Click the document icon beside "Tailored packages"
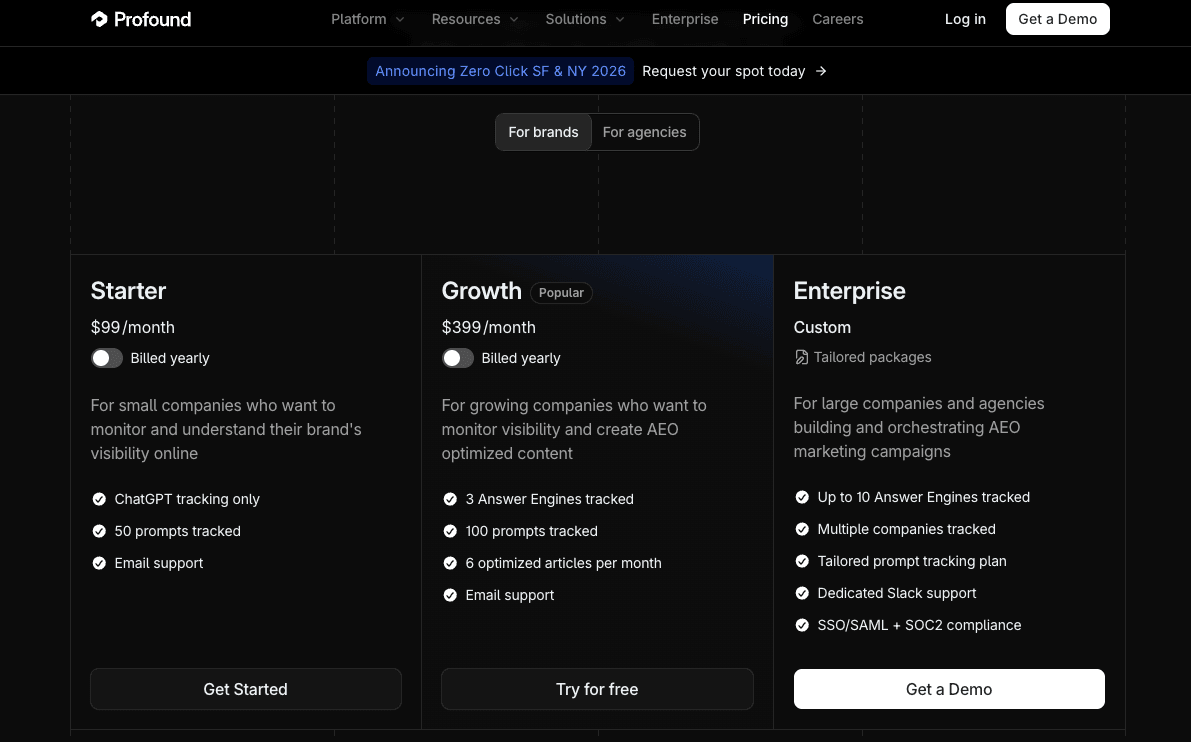 (x=802, y=357)
